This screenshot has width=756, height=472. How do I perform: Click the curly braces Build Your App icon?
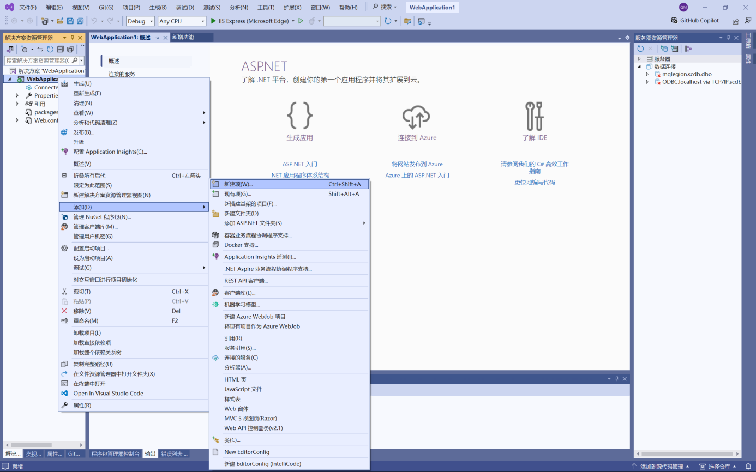click(300, 116)
